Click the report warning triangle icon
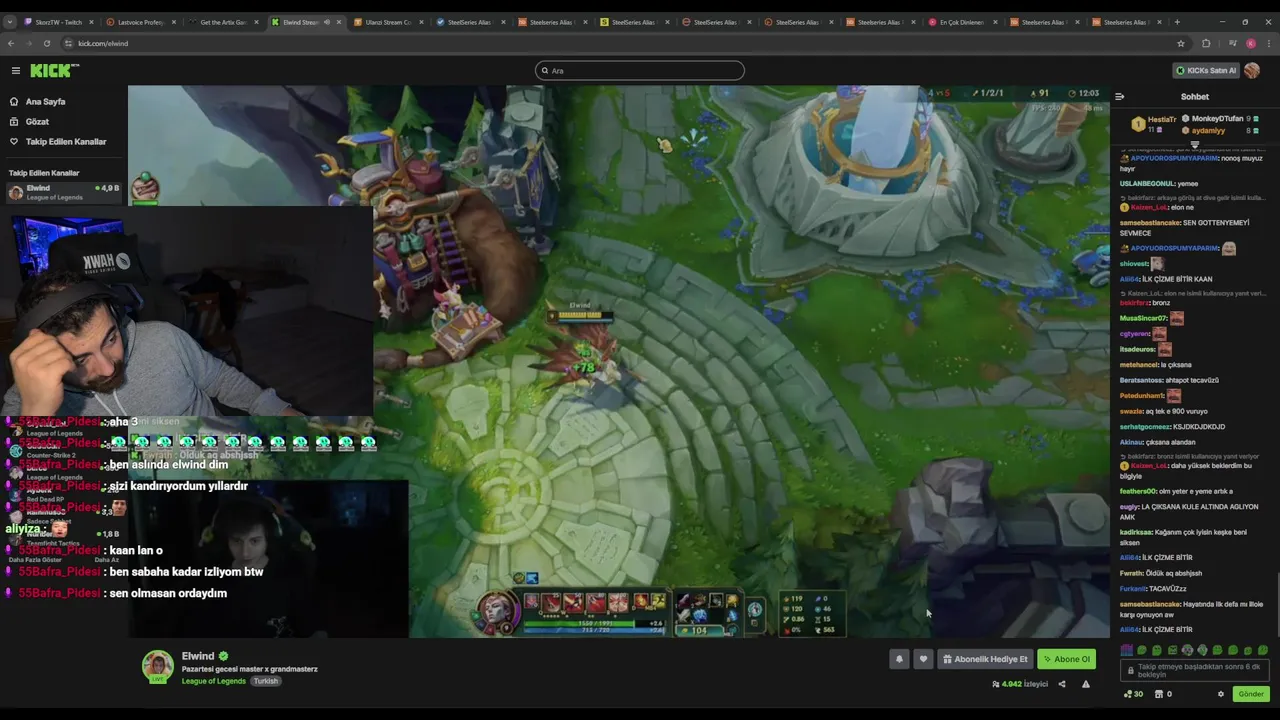The image size is (1280, 720). coord(1086,684)
